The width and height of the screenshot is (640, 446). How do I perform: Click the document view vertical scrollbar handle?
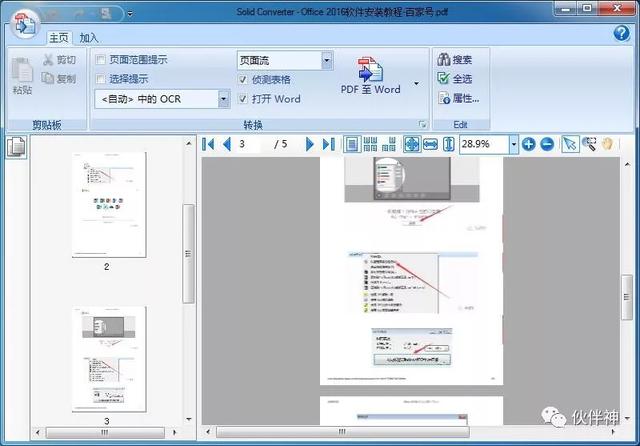(x=627, y=297)
